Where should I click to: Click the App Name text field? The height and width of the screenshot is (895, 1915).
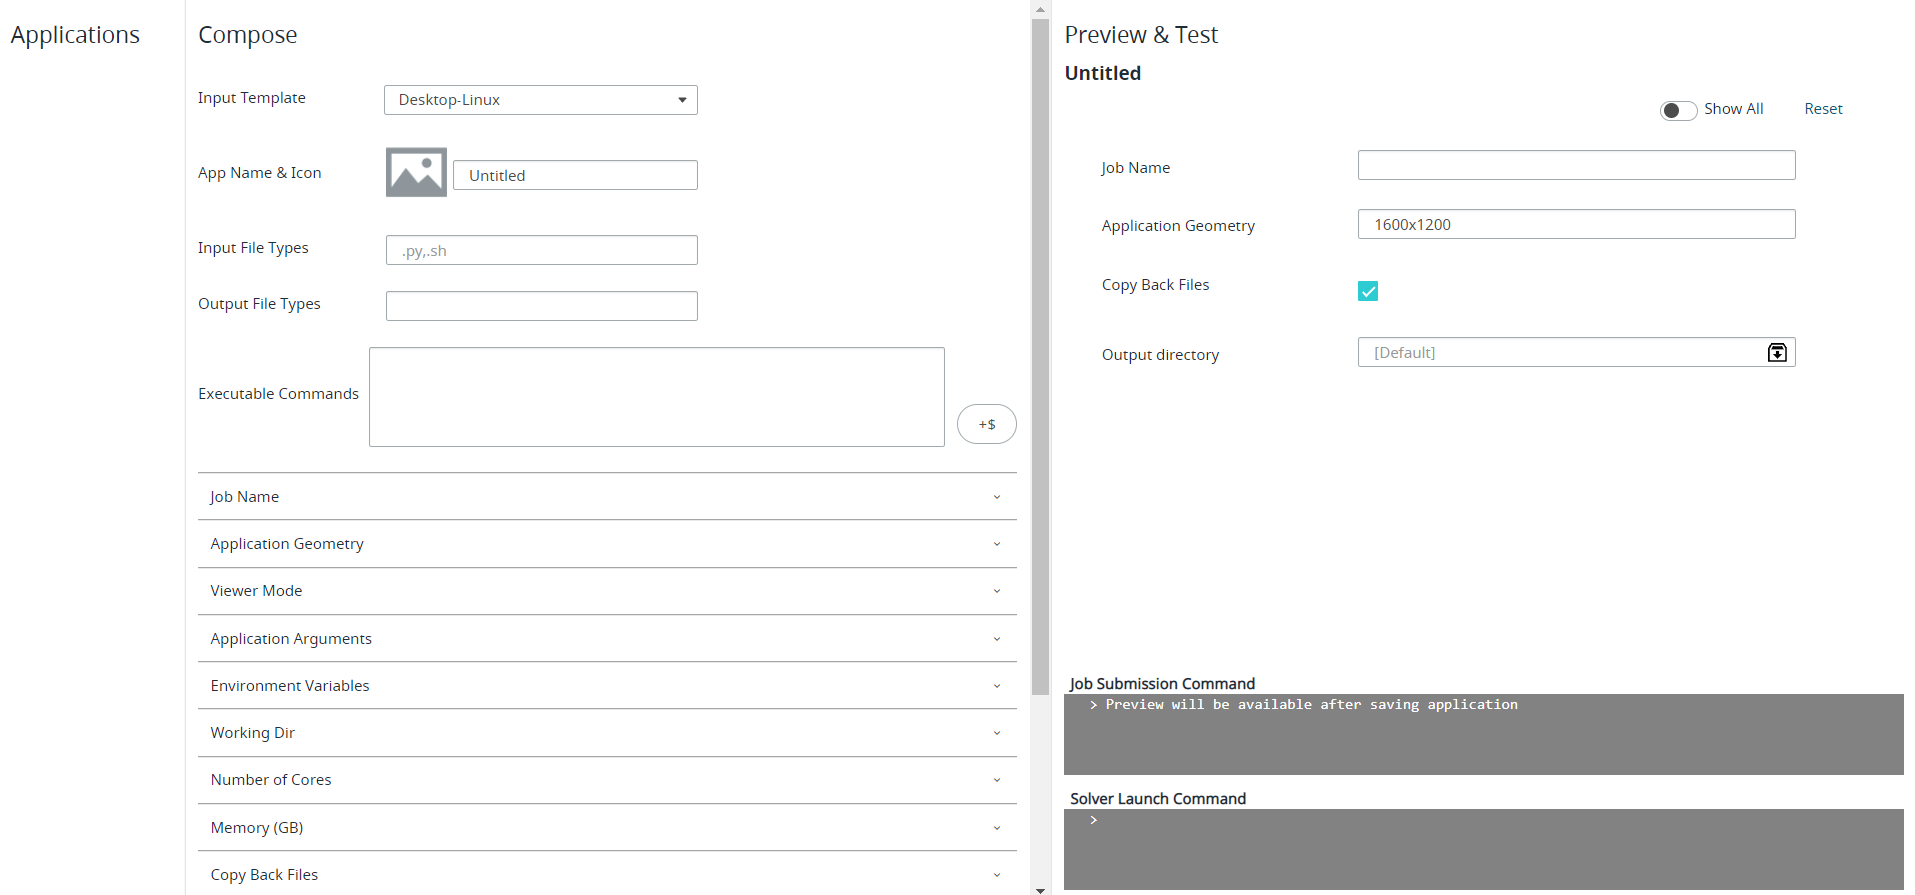point(575,175)
